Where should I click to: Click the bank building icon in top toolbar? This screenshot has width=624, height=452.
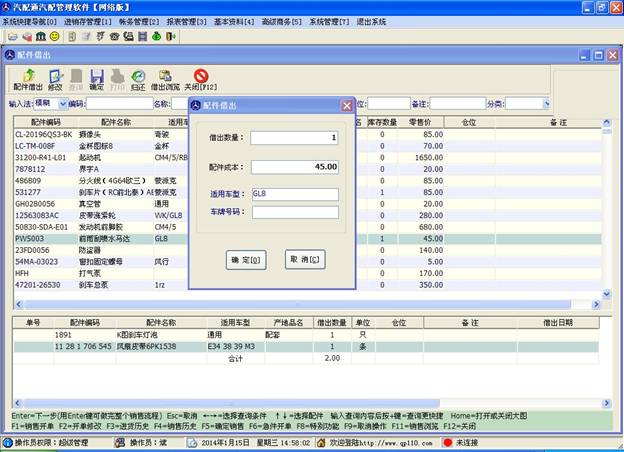click(x=40, y=36)
